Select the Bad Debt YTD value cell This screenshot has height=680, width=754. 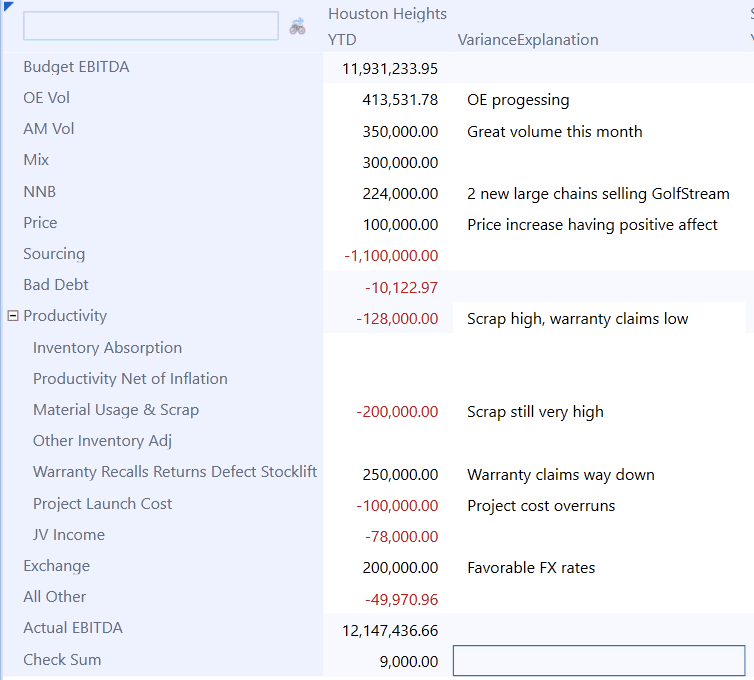(x=401, y=288)
